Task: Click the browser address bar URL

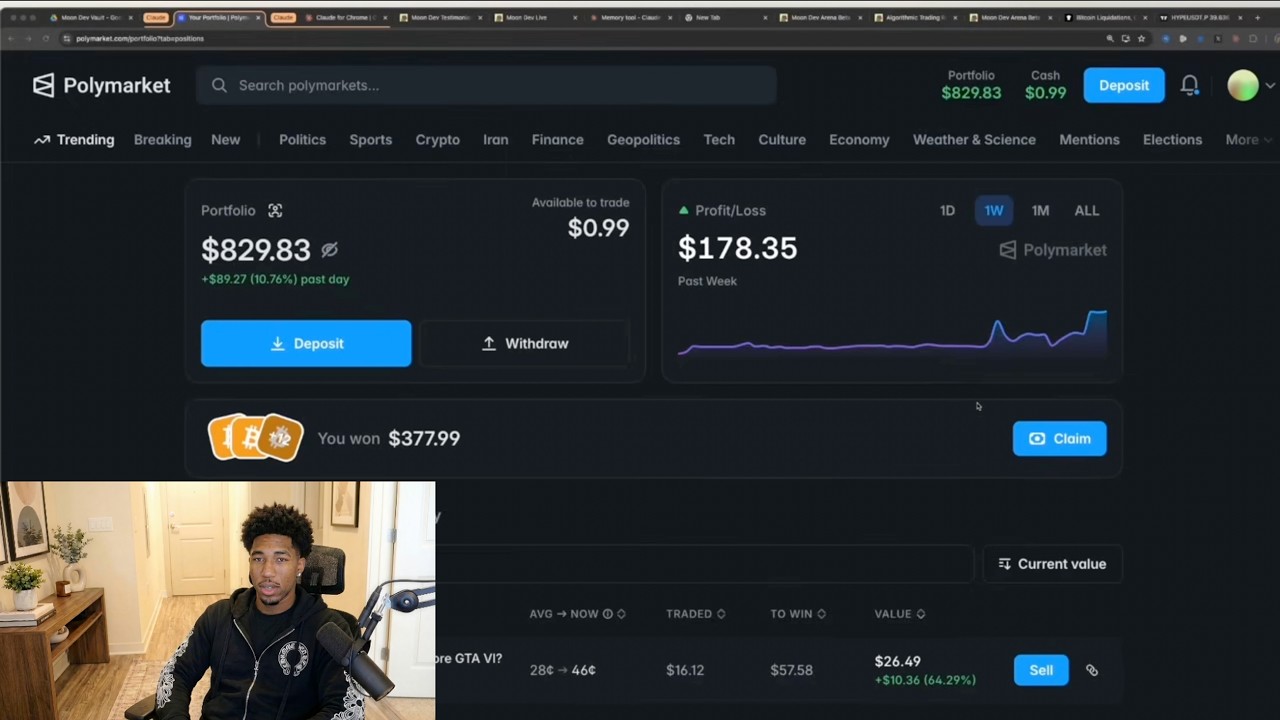Action: pos(140,38)
